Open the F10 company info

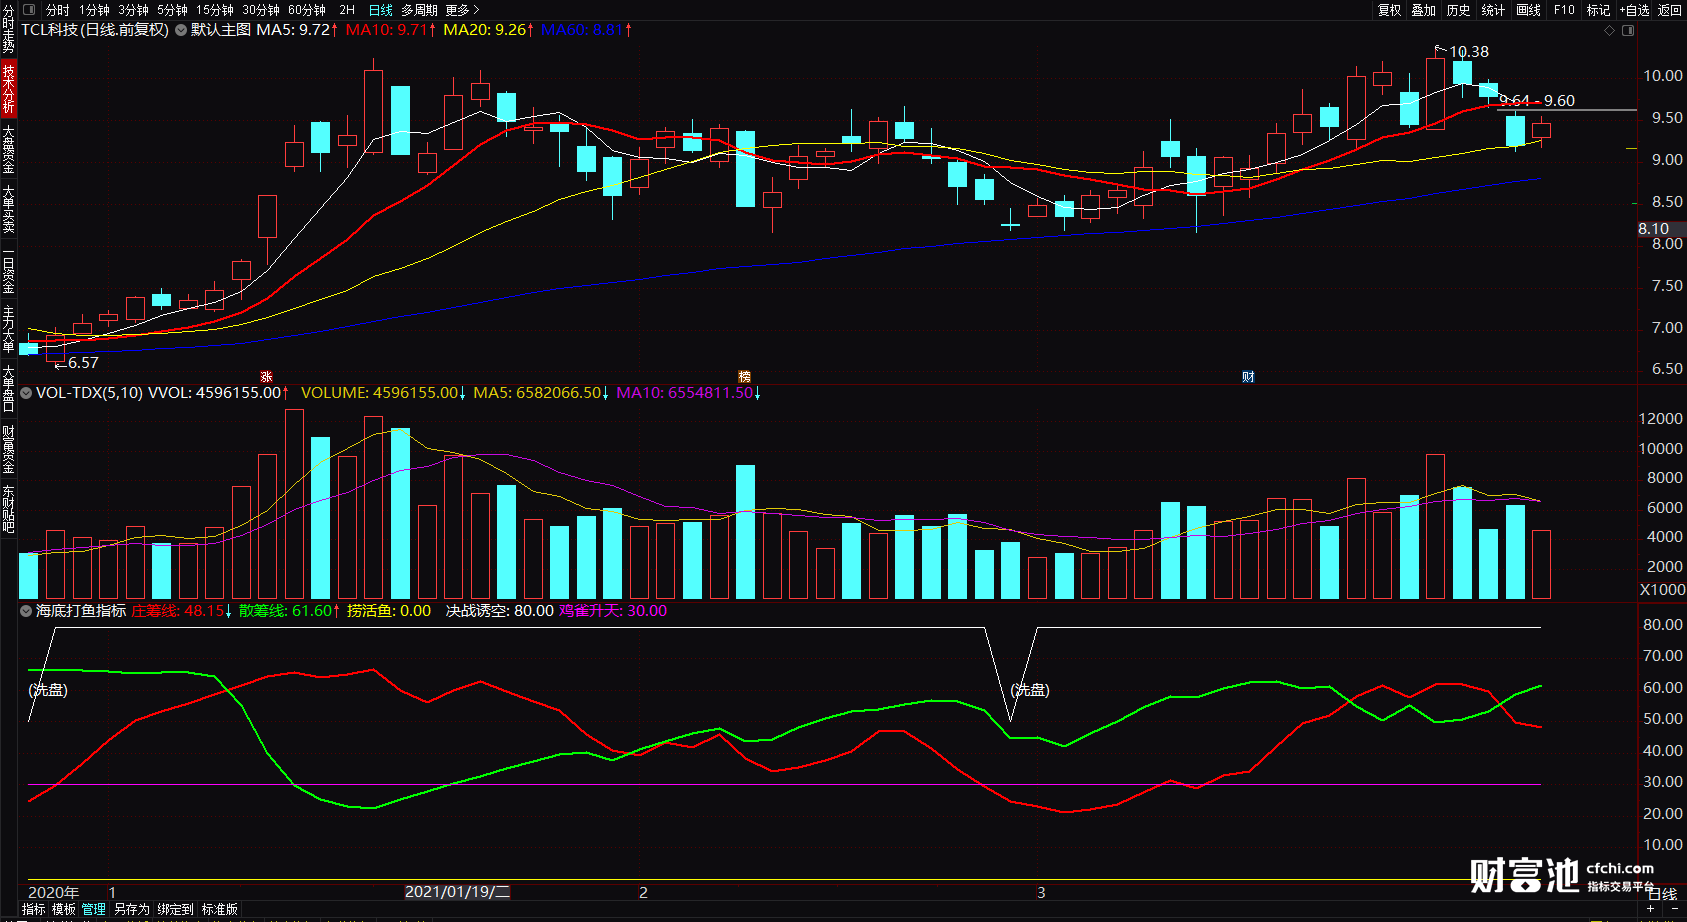coord(1564,10)
